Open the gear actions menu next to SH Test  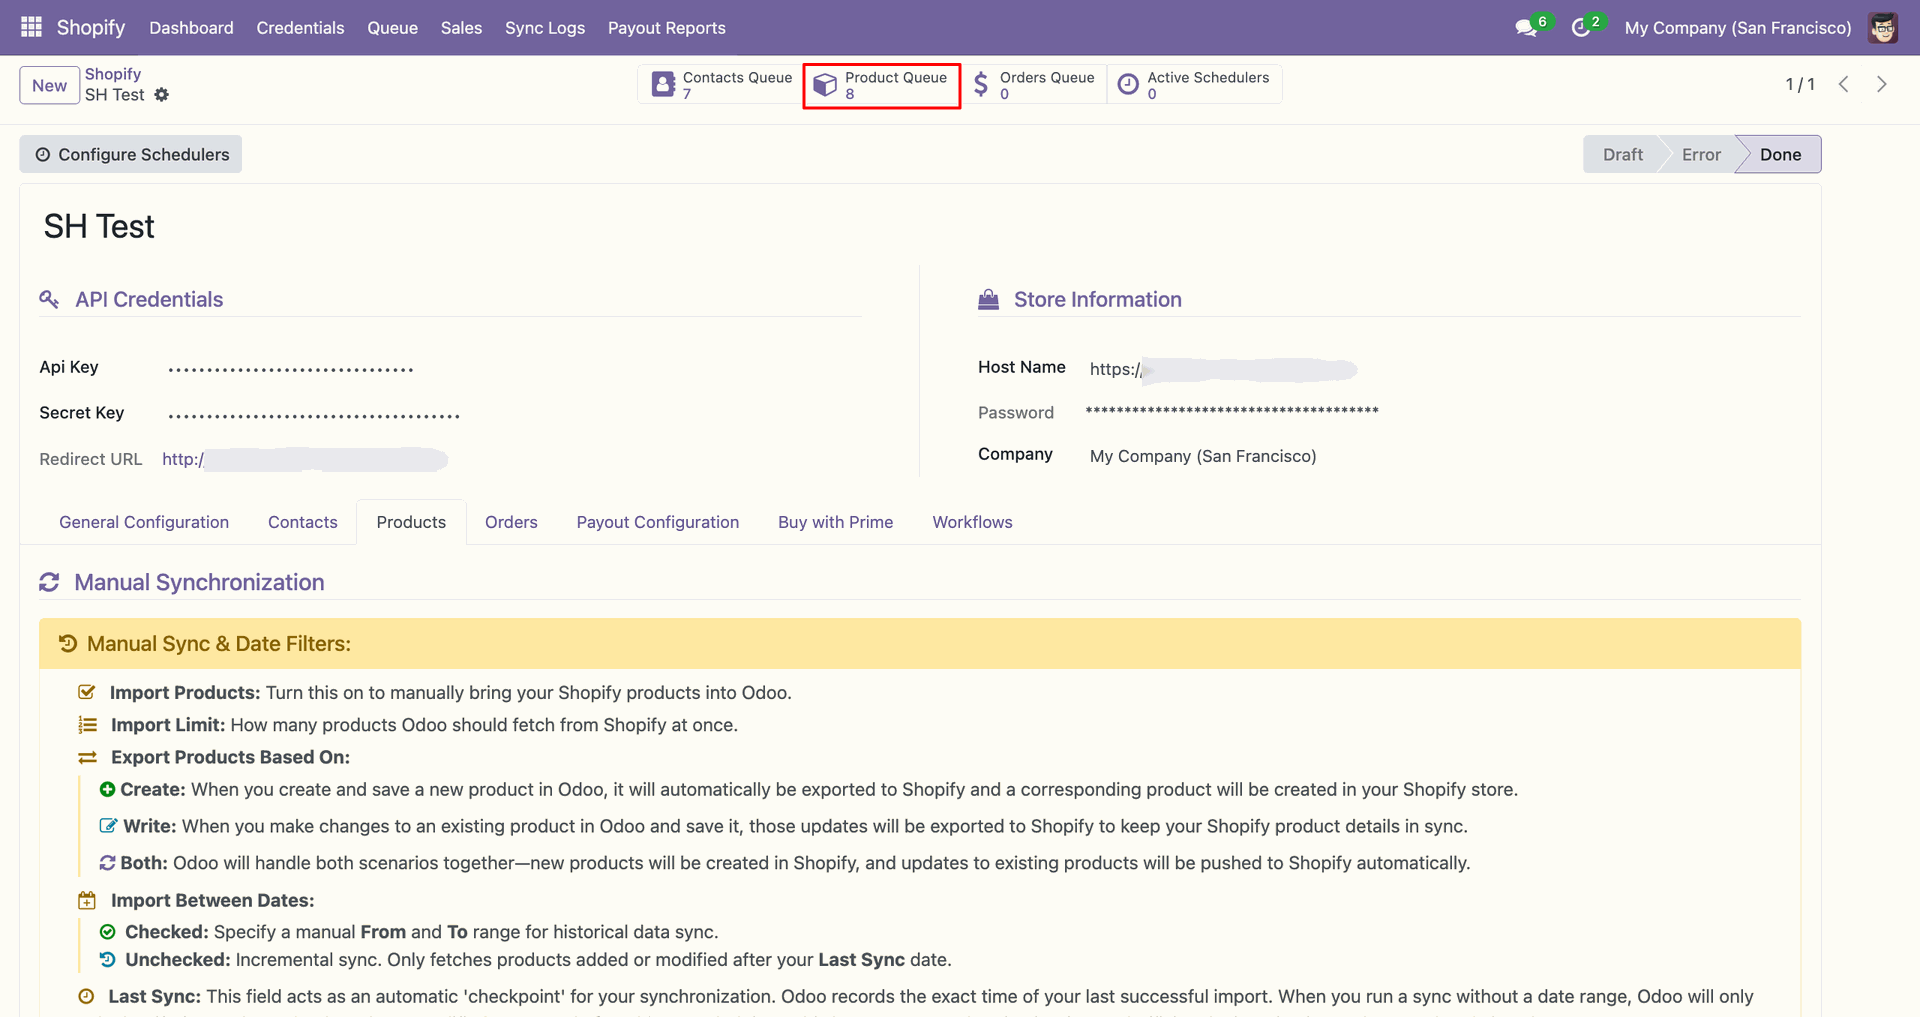(x=162, y=95)
